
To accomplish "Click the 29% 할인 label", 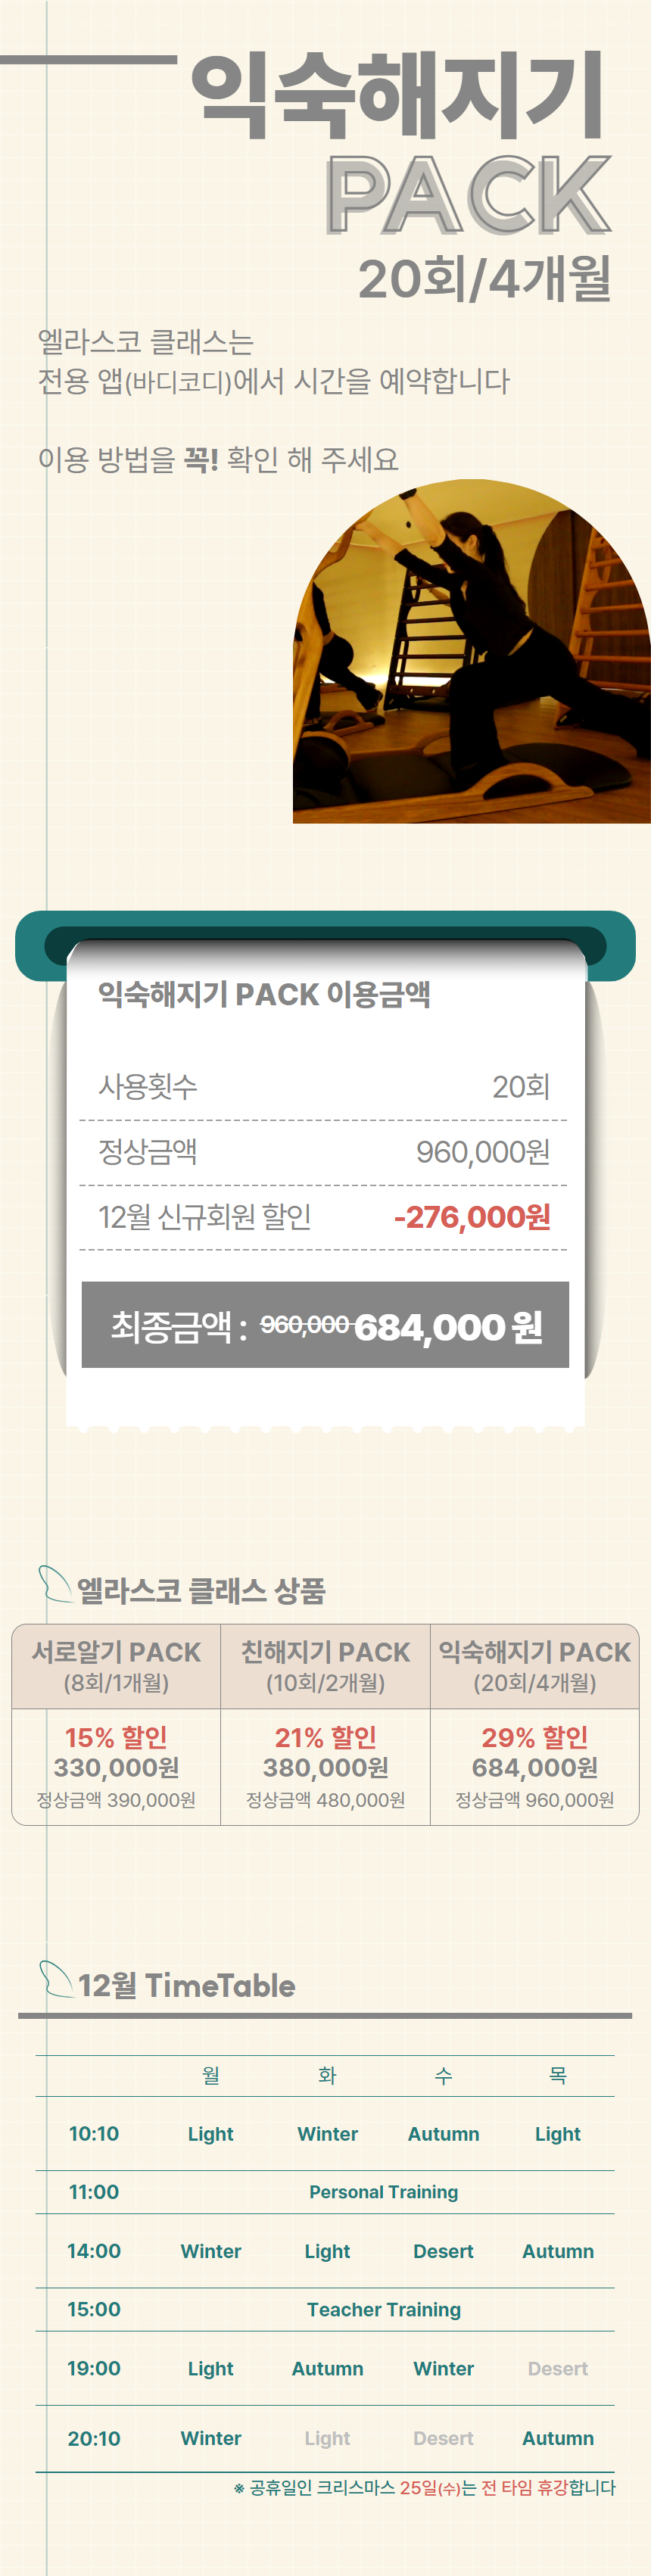I will pos(534,1737).
